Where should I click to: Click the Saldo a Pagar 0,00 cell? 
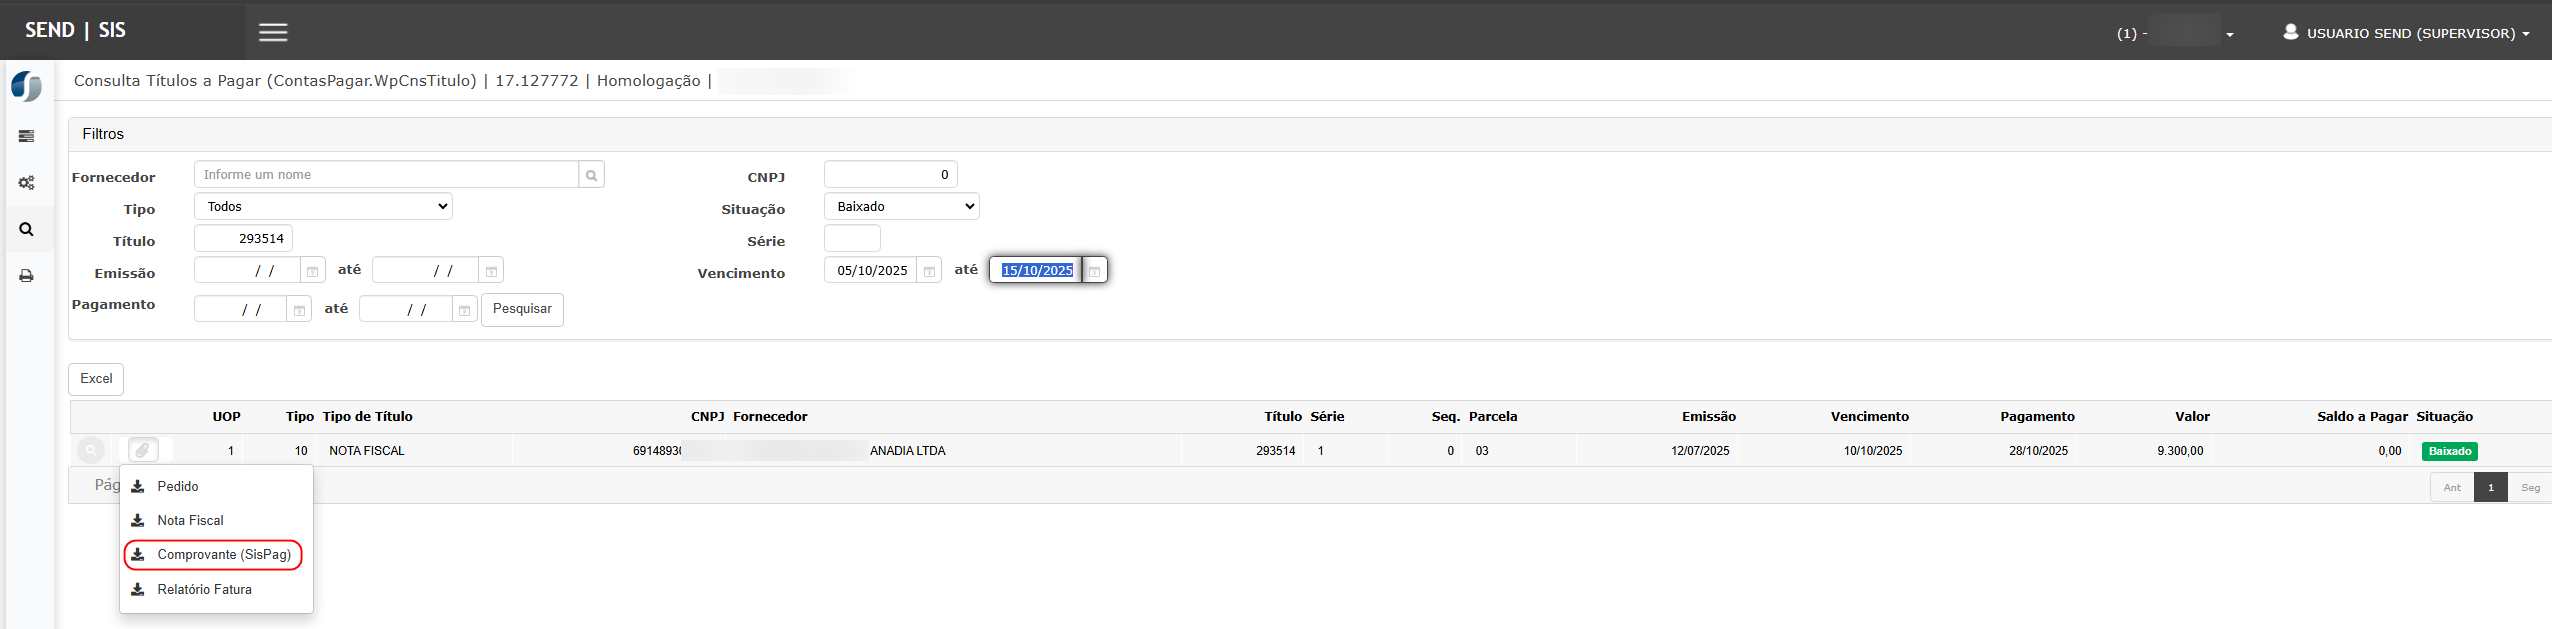(2390, 451)
